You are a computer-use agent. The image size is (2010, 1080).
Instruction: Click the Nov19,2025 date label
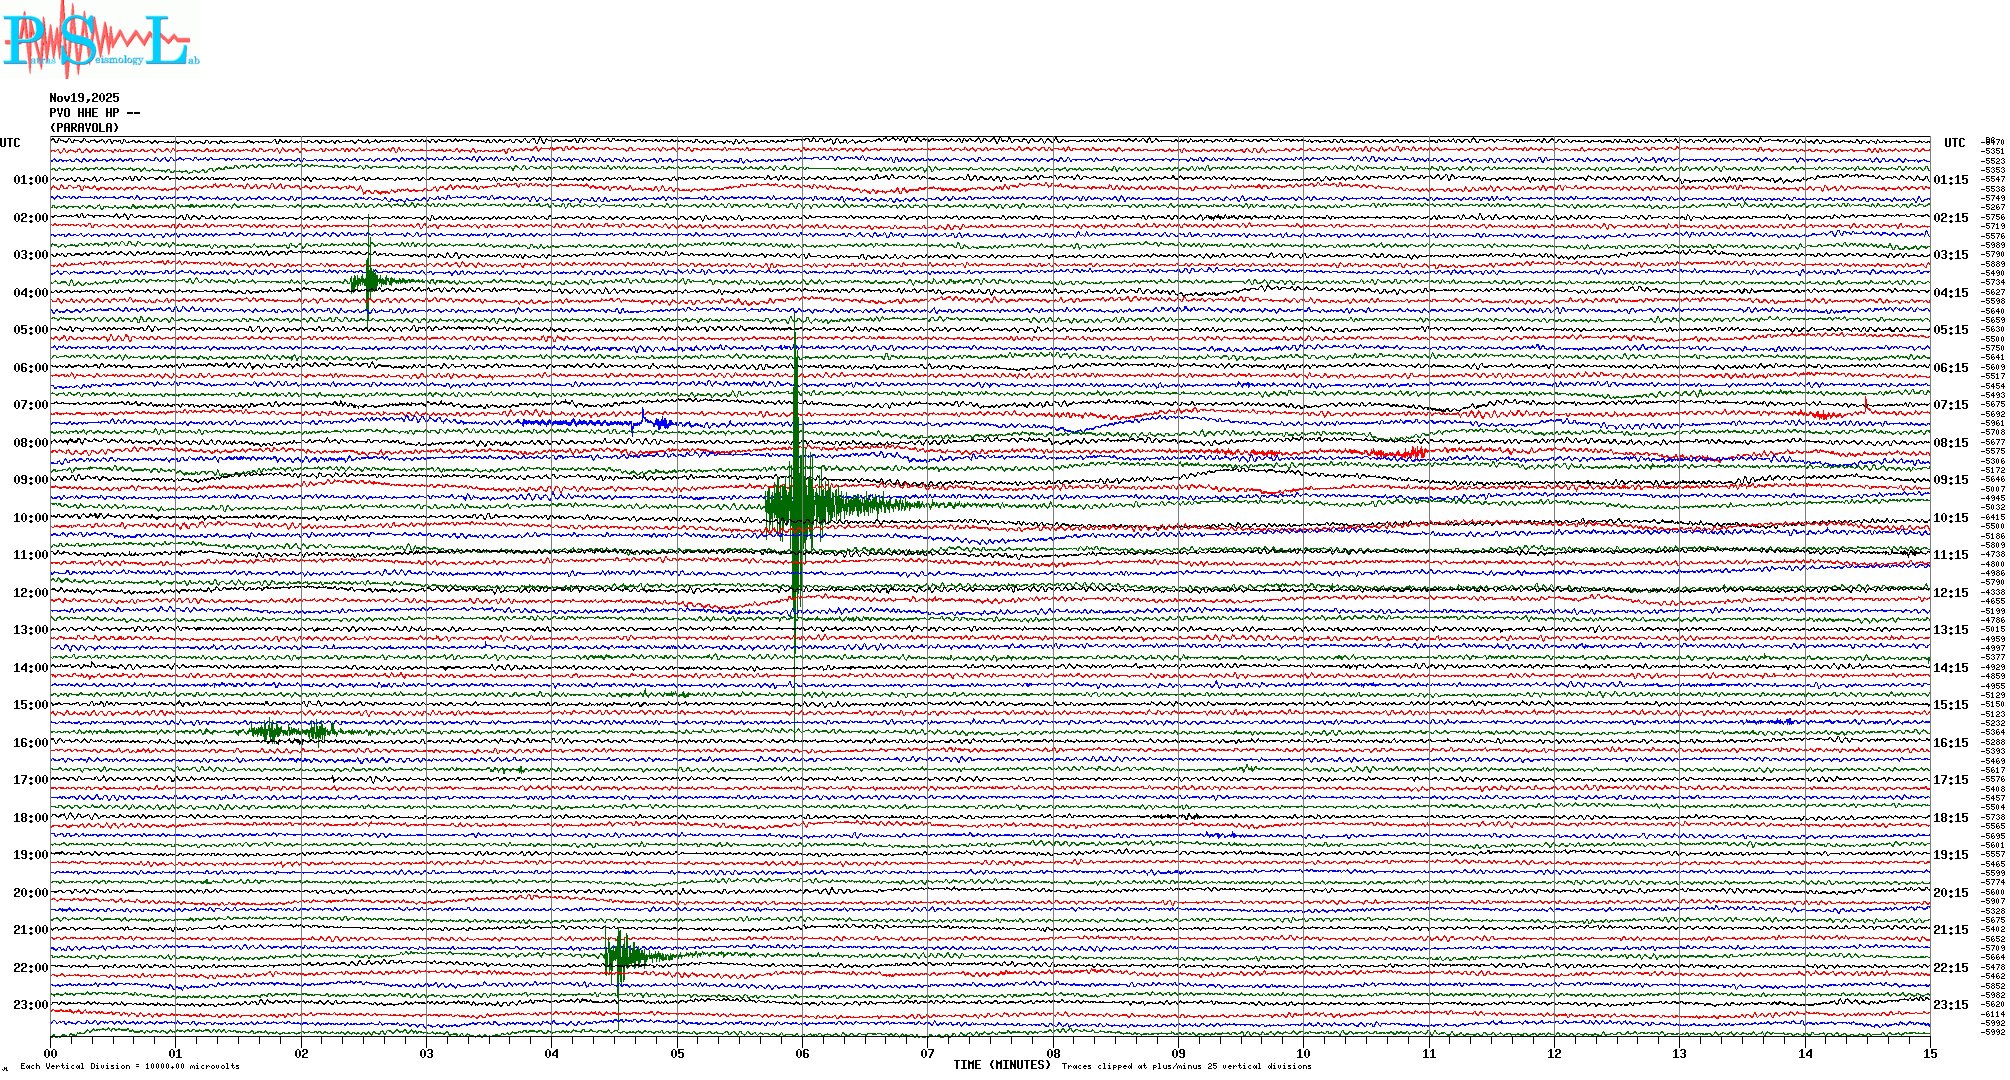tap(84, 98)
